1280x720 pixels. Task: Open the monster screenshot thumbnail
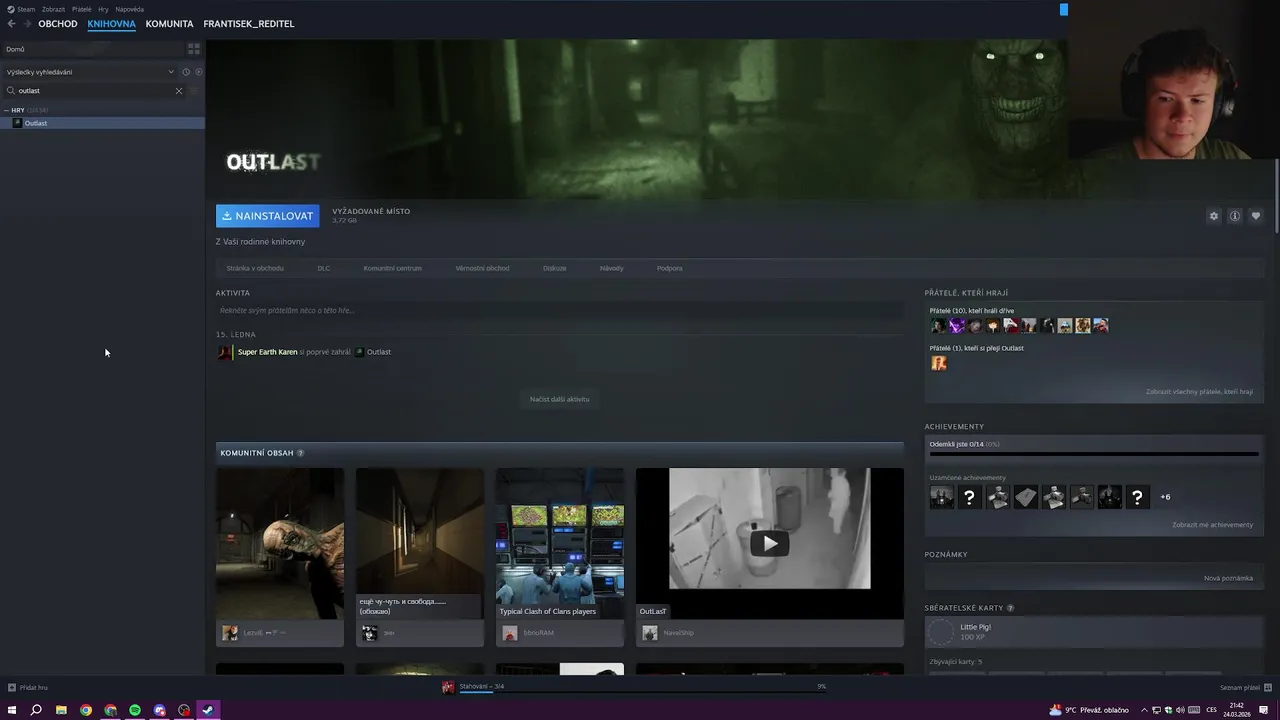point(280,544)
